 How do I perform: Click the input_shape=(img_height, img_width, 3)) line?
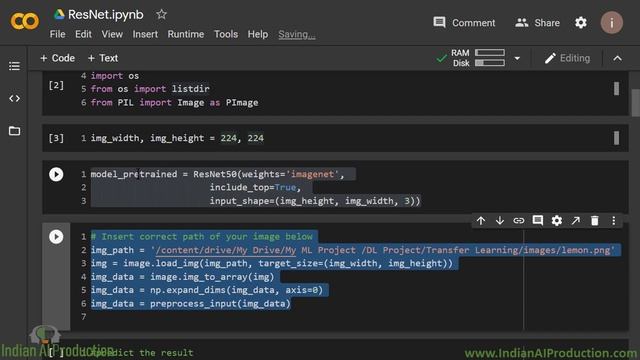click(315, 201)
